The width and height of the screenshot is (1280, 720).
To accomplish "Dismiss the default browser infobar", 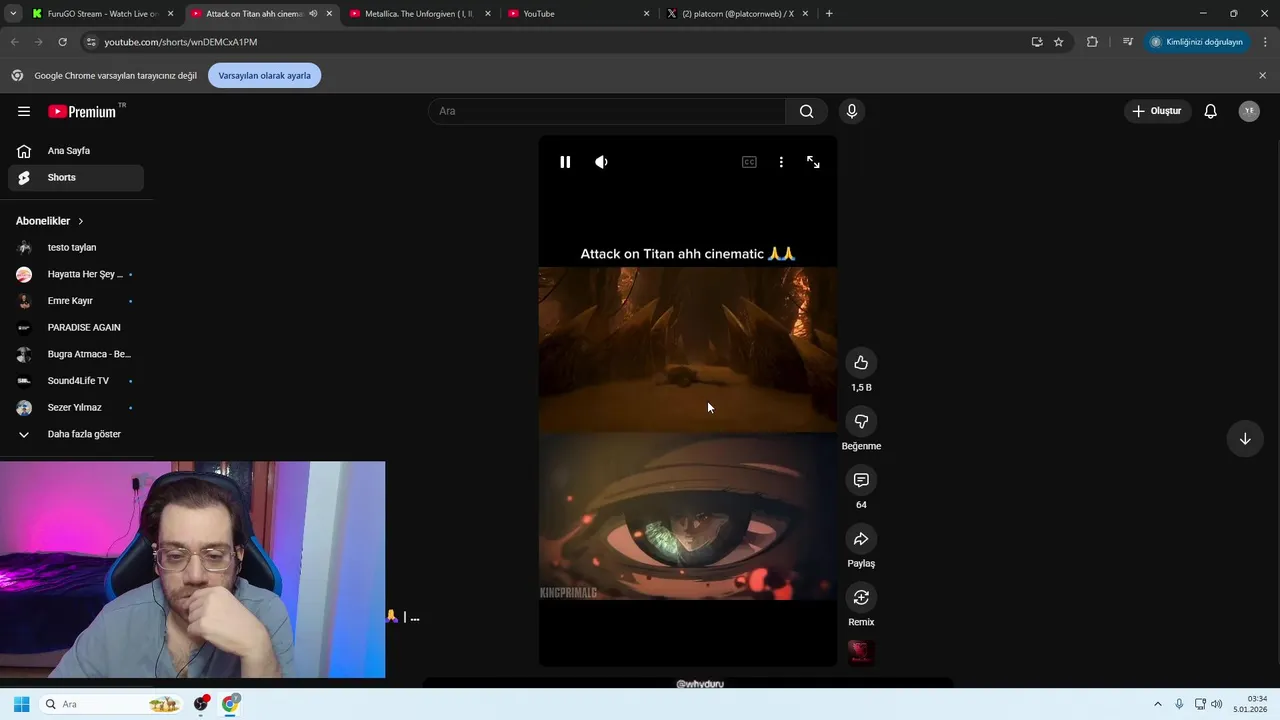I will click(1262, 75).
